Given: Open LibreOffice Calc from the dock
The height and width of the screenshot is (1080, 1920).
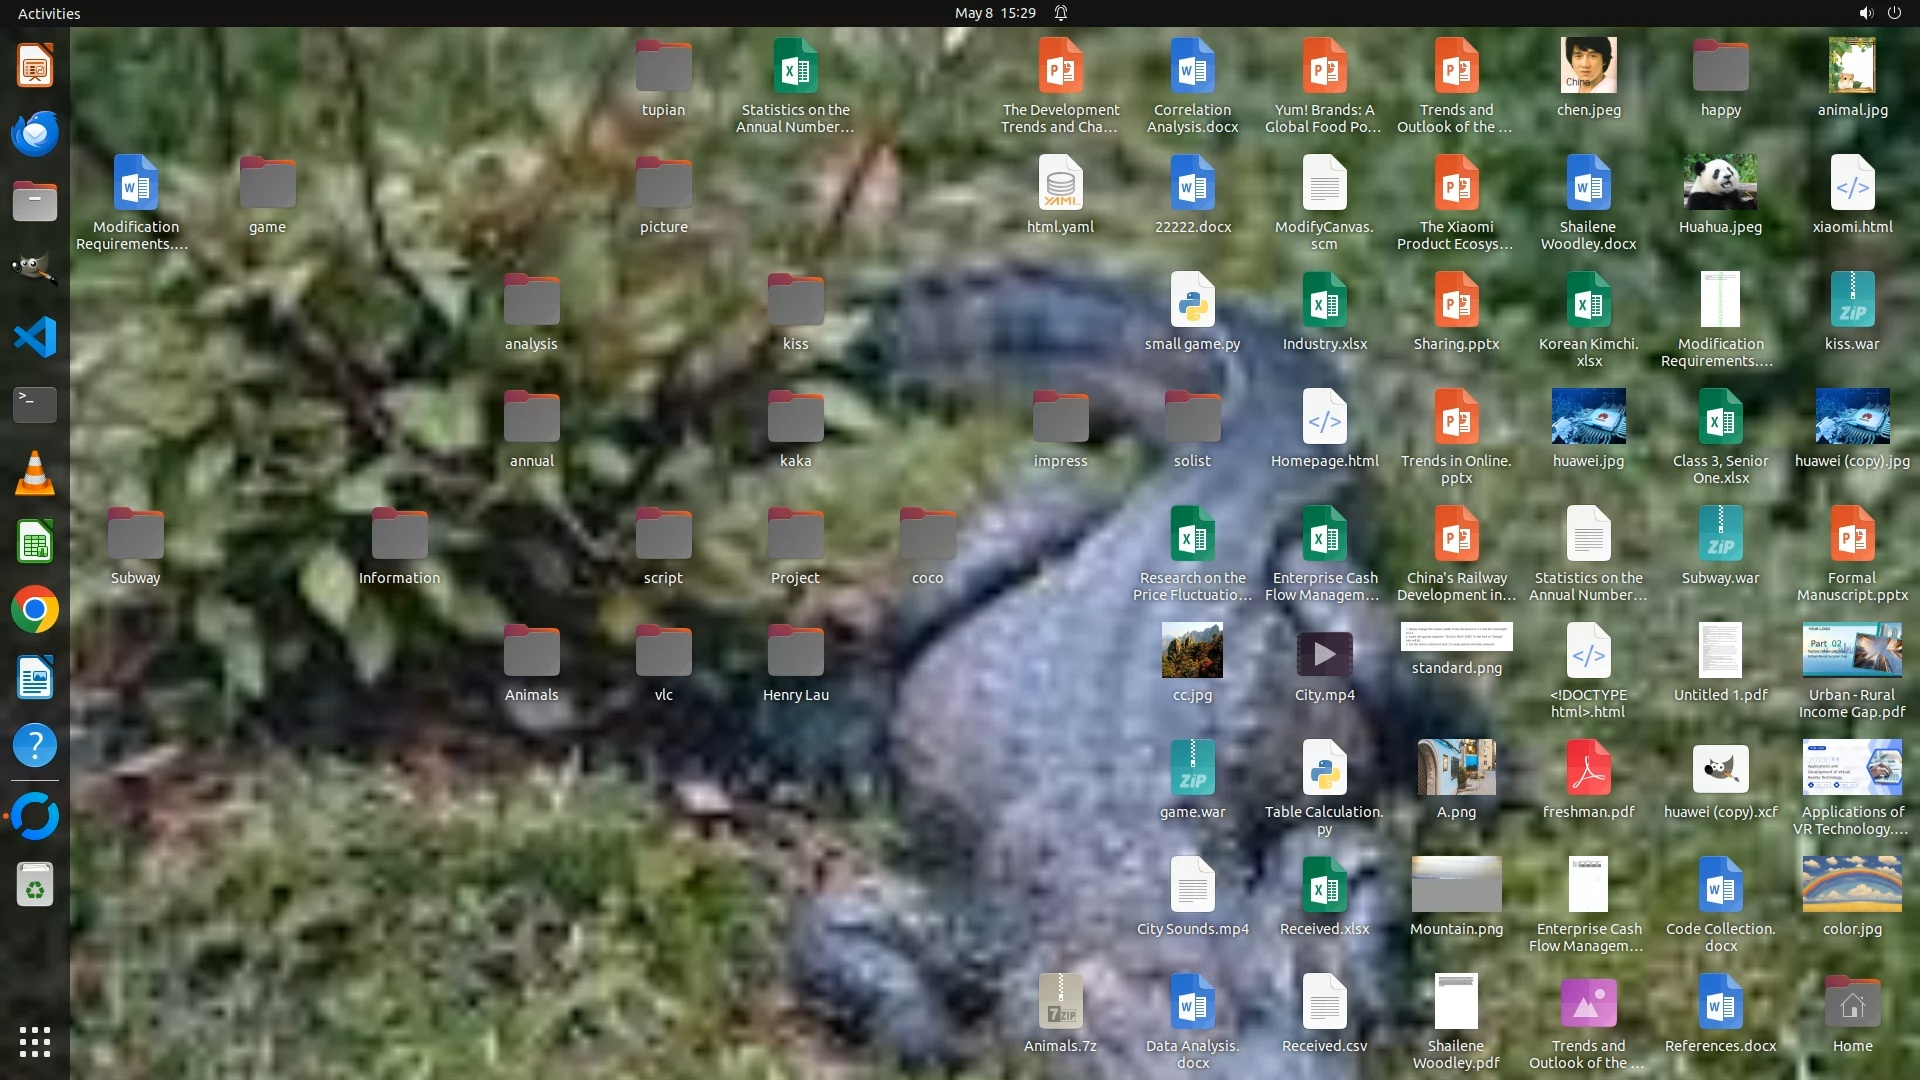Looking at the screenshot, I should (x=35, y=541).
